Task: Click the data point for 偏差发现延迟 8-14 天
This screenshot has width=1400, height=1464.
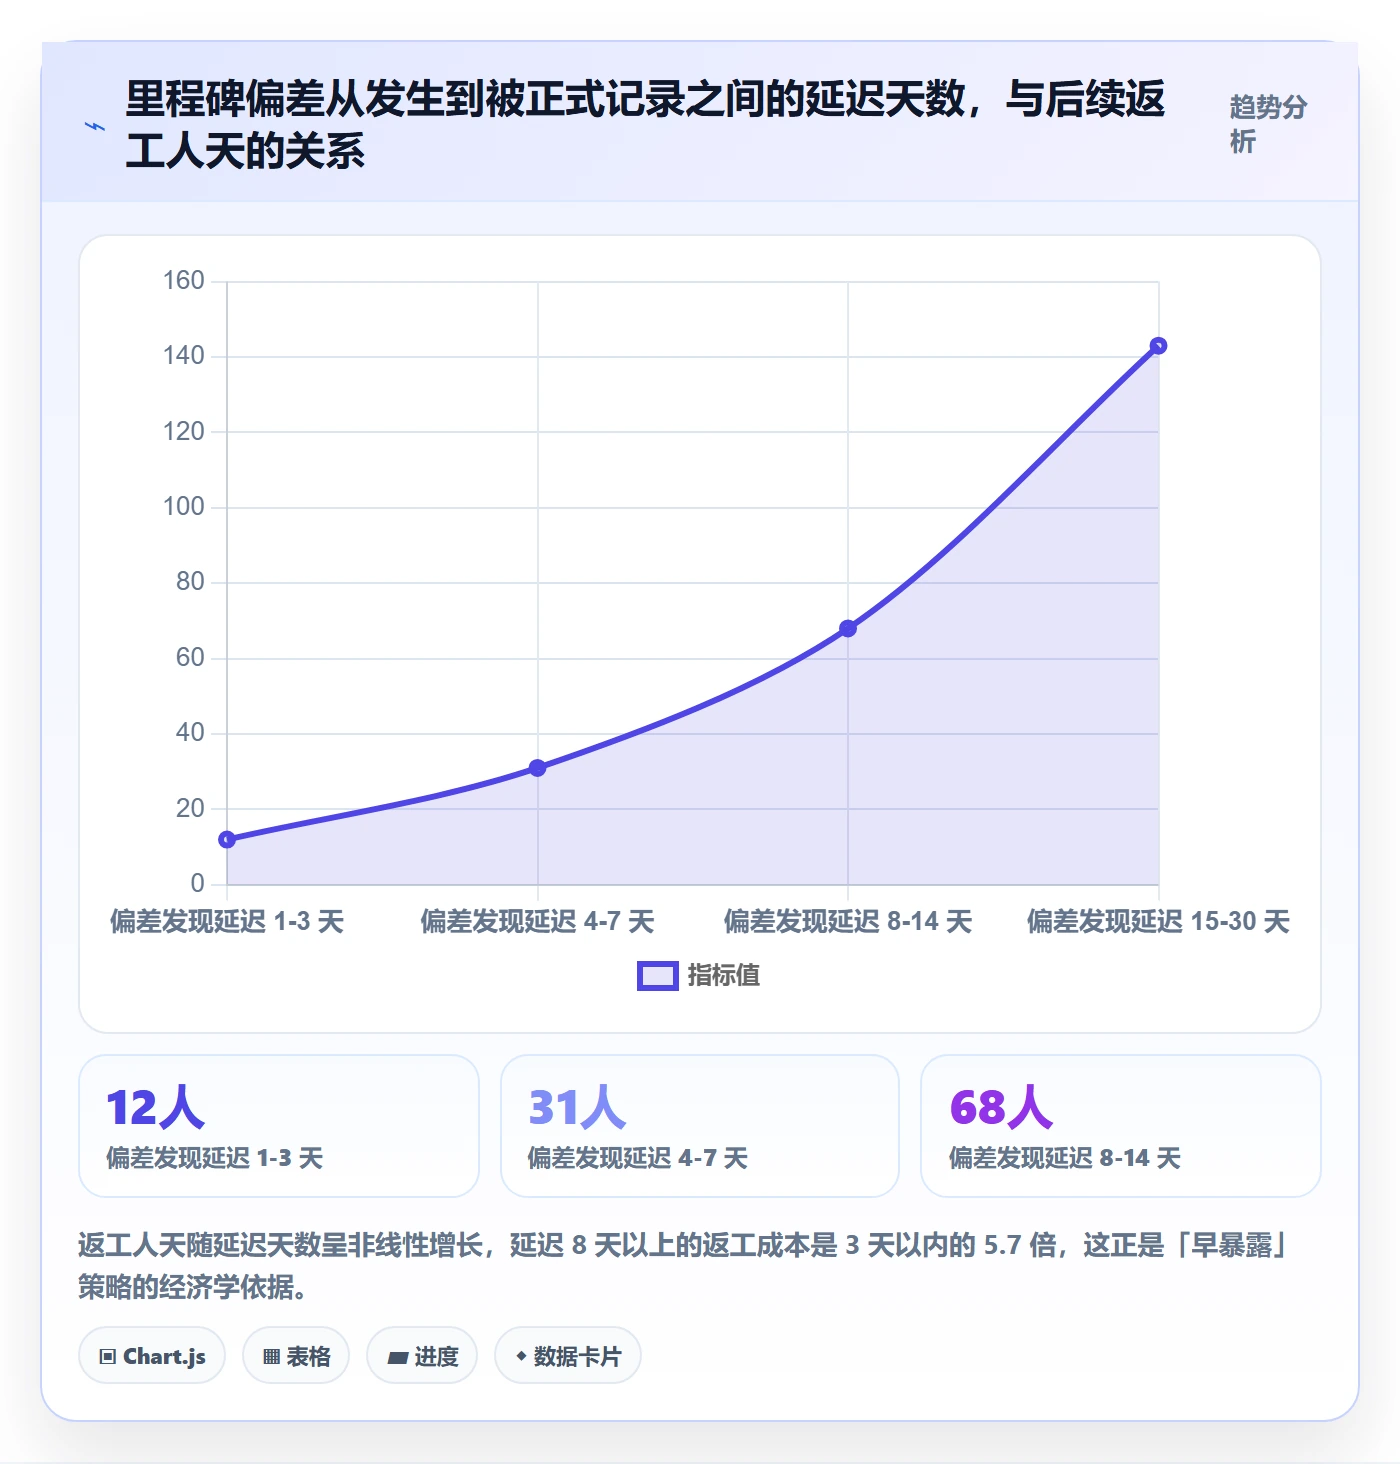Action: tap(848, 628)
